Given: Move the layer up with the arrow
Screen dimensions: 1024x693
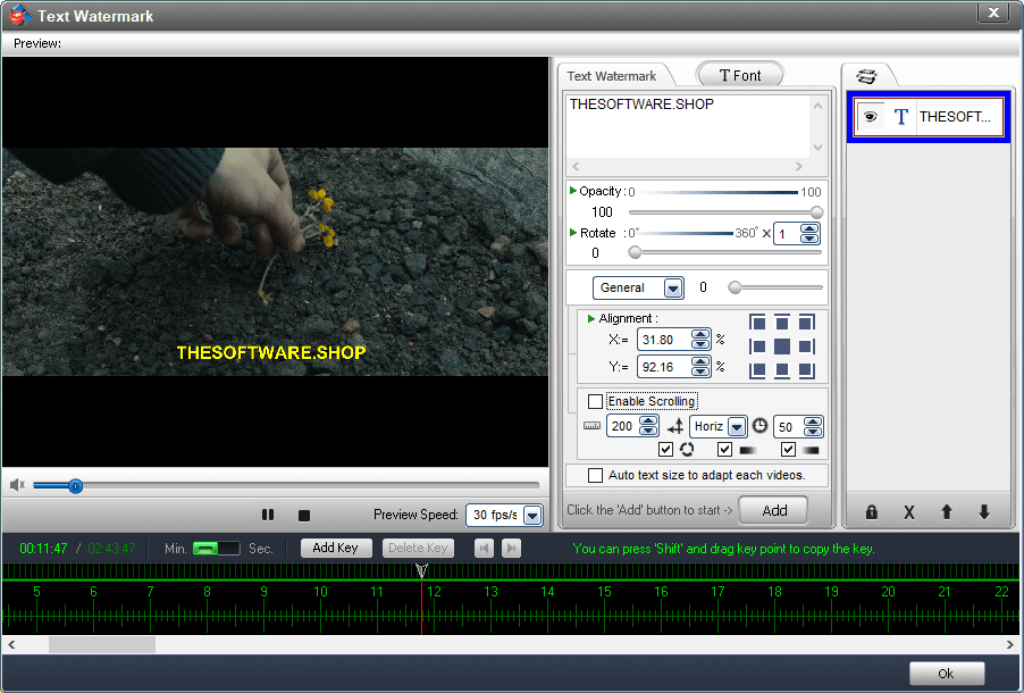Looking at the screenshot, I should (946, 512).
